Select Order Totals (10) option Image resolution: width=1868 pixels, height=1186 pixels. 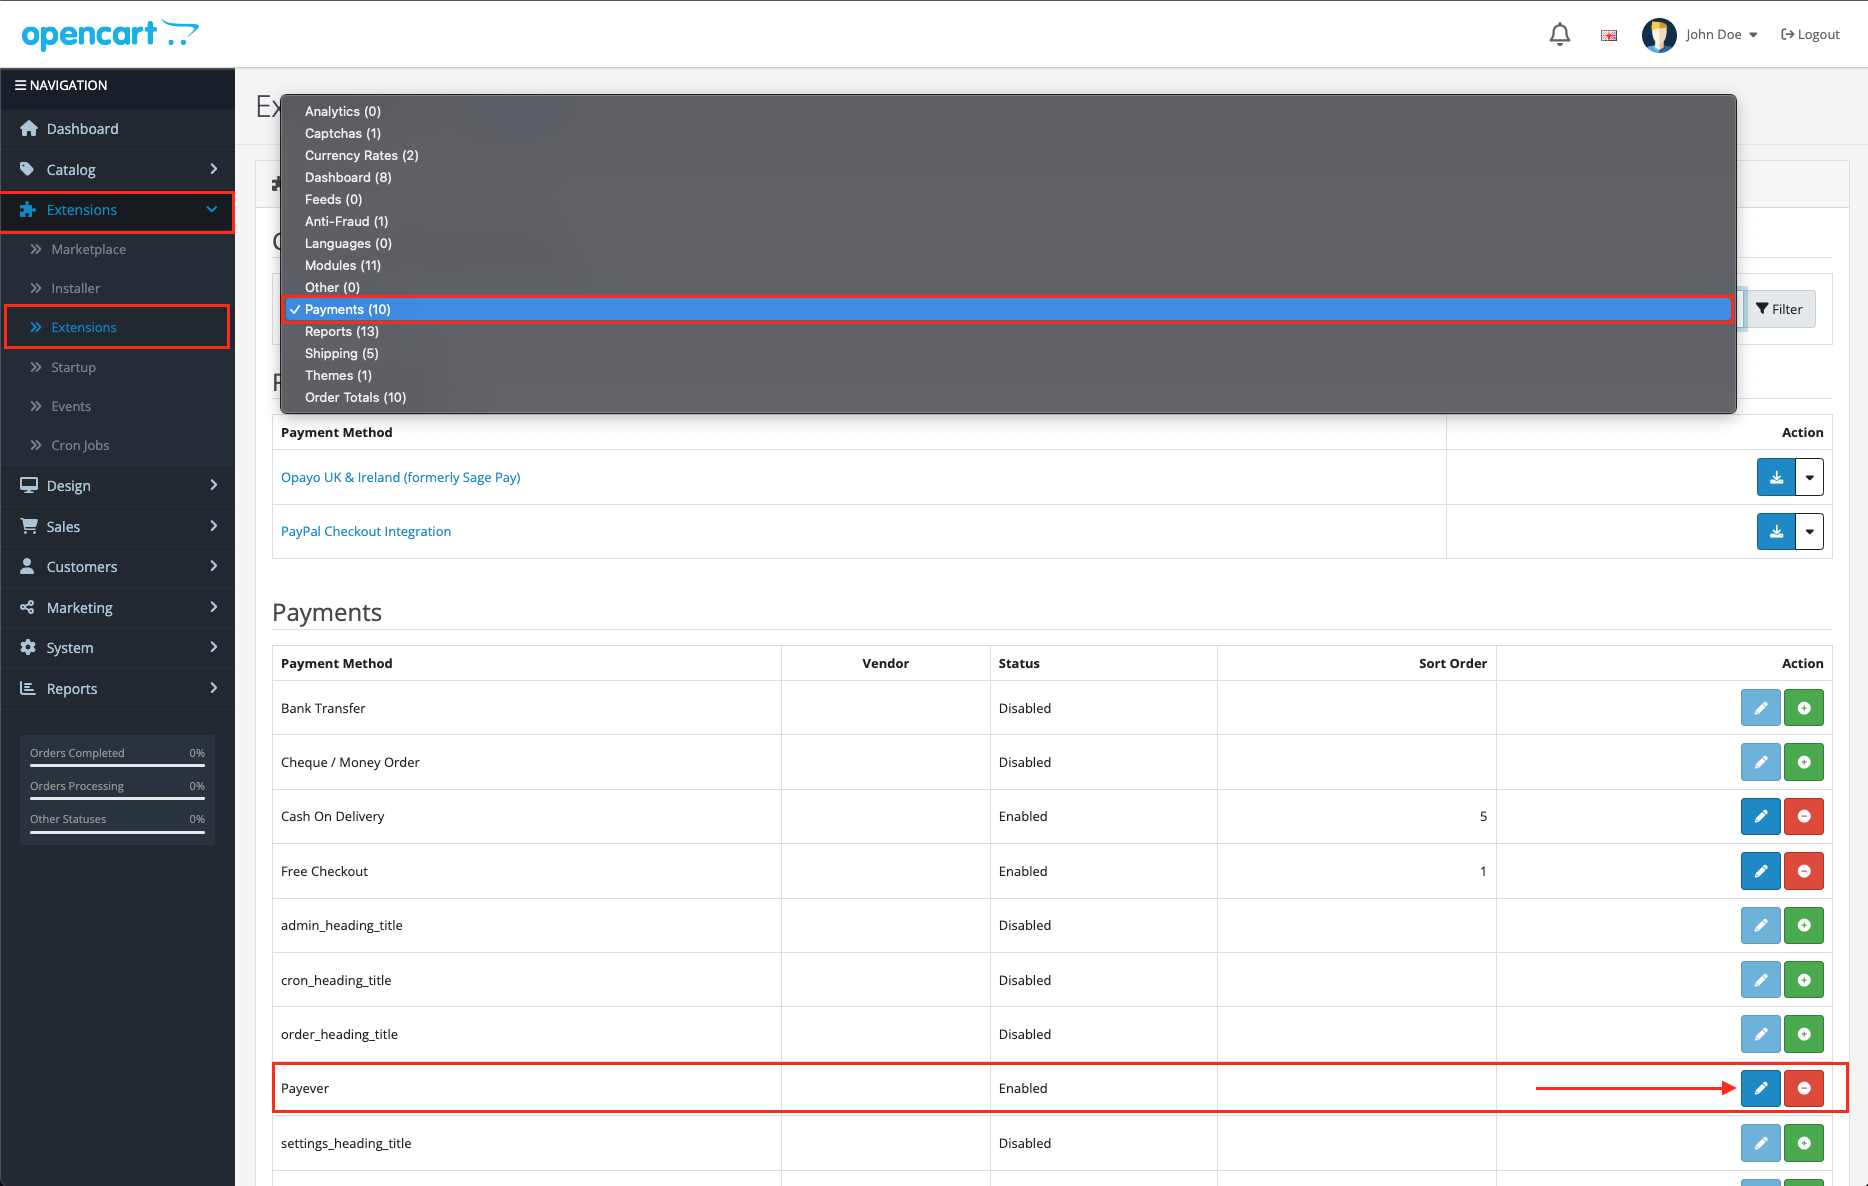[x=1008, y=397]
